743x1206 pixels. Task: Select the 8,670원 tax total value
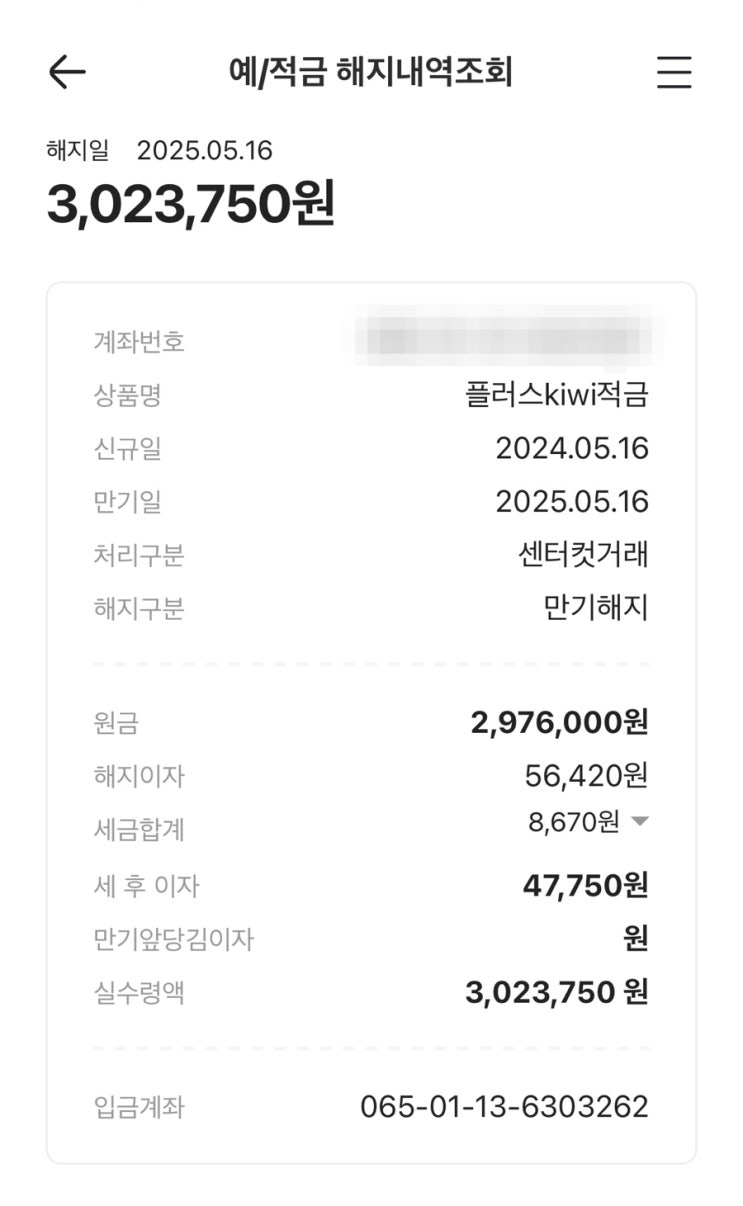tap(573, 822)
